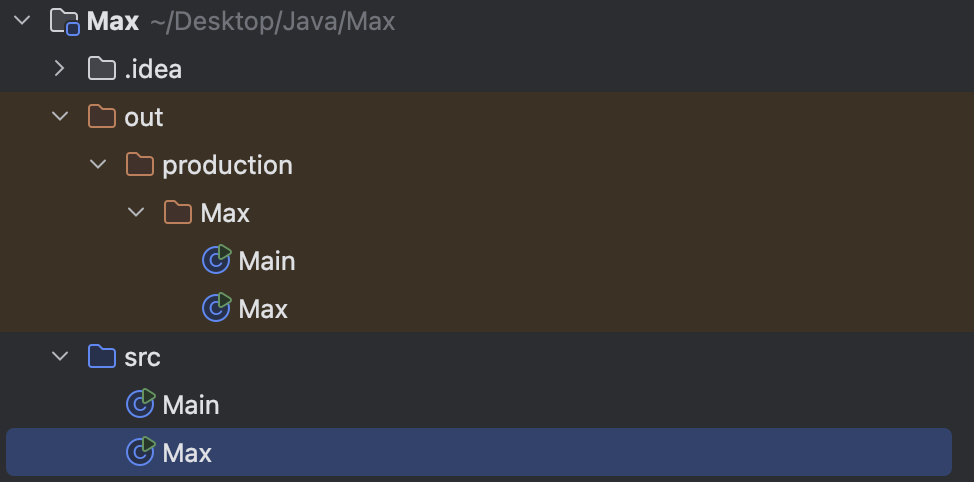Click the Main class icon under out
974x482 pixels.
(217, 260)
